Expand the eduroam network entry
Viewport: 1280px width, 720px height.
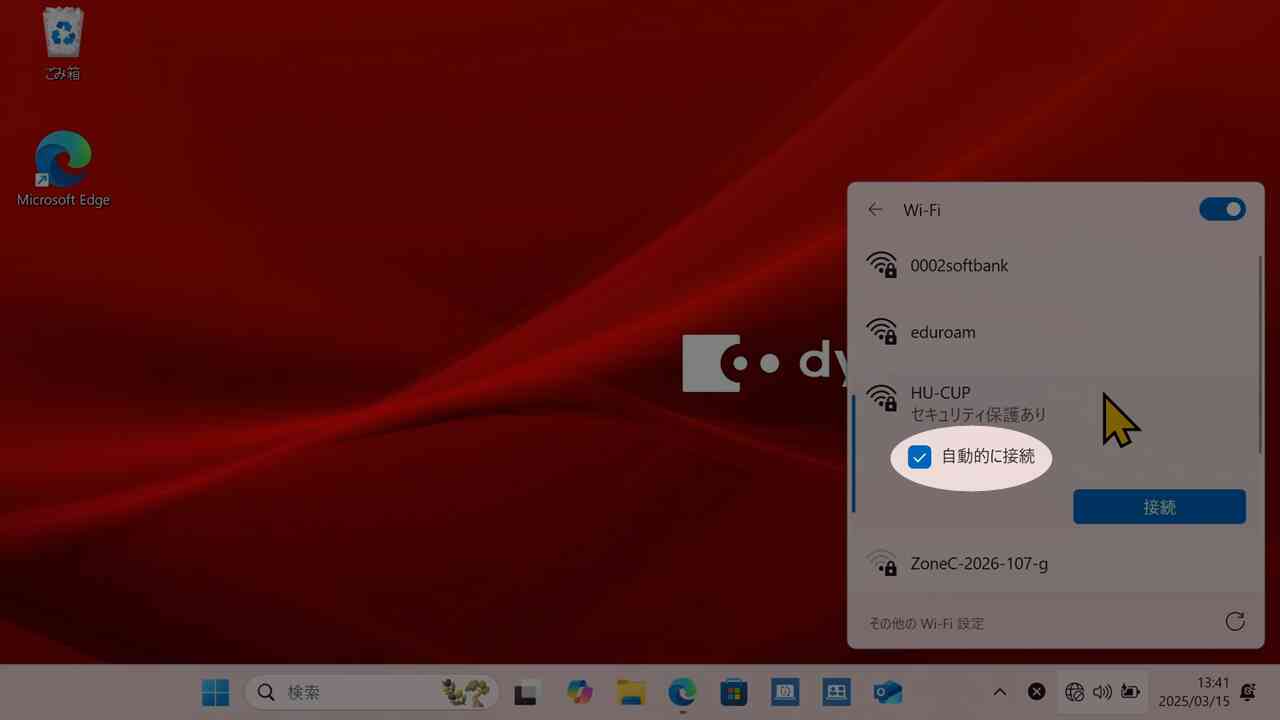1050,332
